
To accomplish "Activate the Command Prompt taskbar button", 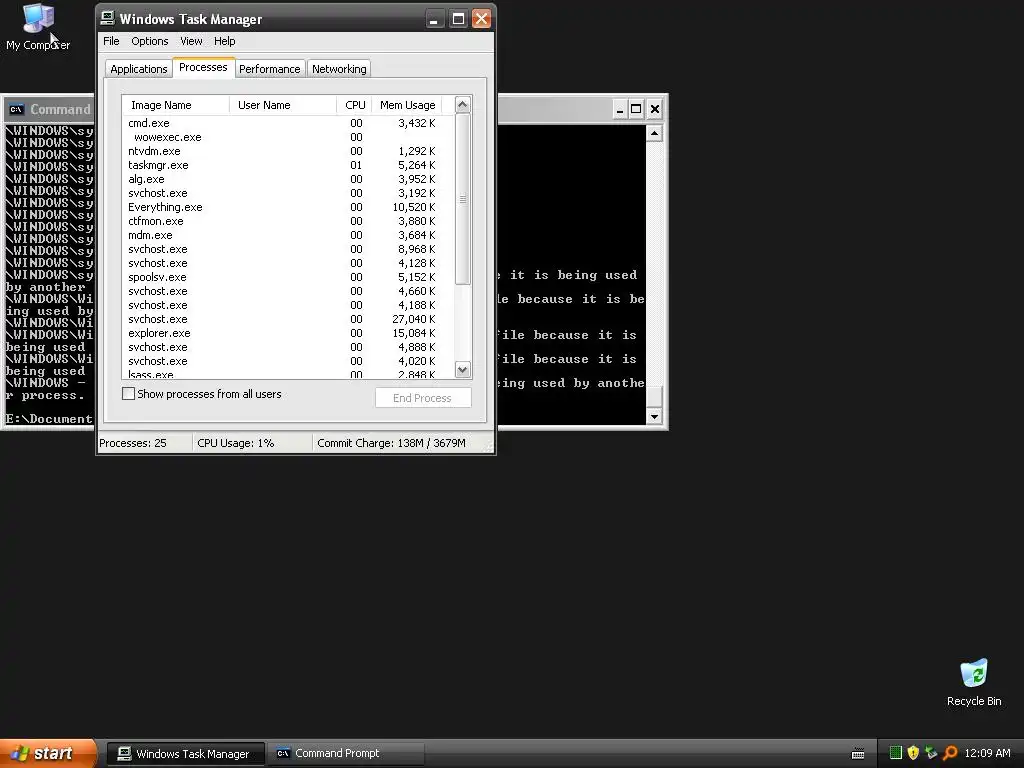I will (346, 754).
